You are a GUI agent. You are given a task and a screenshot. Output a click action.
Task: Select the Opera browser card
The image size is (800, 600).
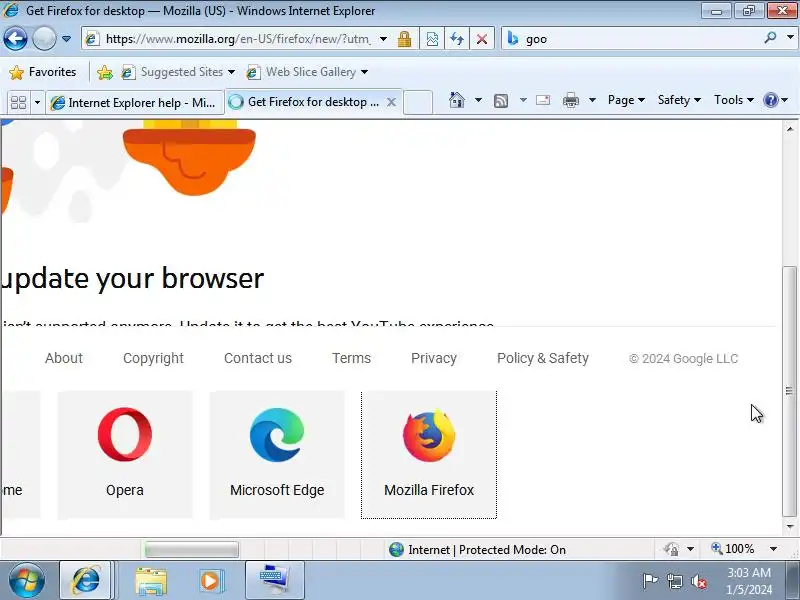tap(125, 455)
